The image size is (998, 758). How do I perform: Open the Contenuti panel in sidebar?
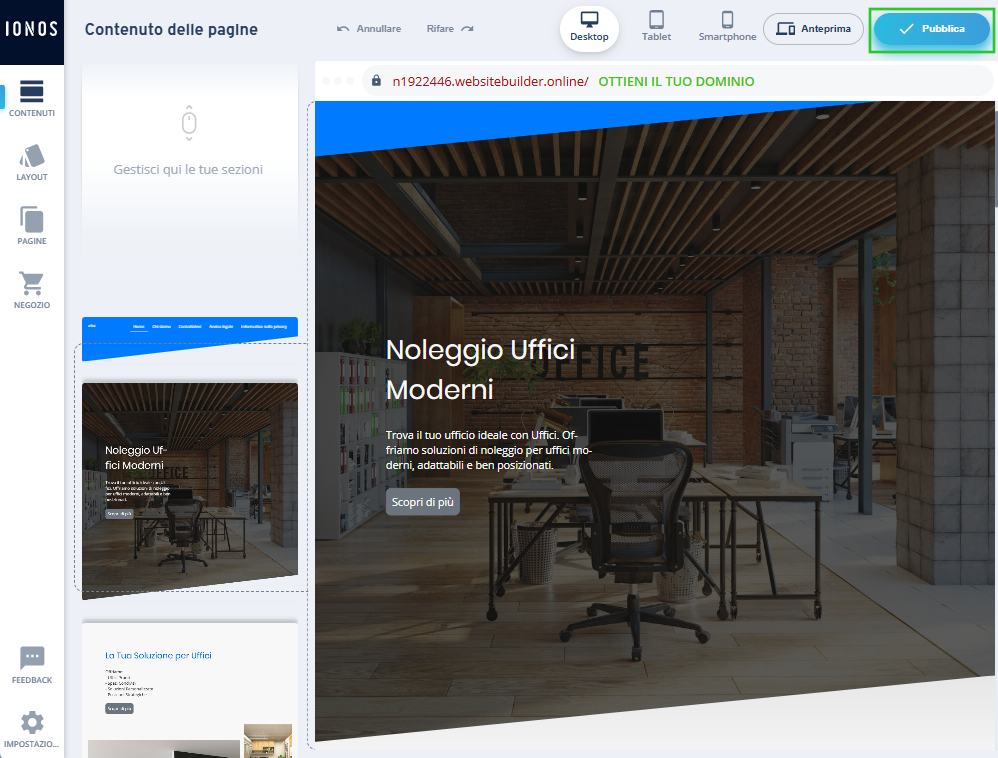tap(32, 98)
